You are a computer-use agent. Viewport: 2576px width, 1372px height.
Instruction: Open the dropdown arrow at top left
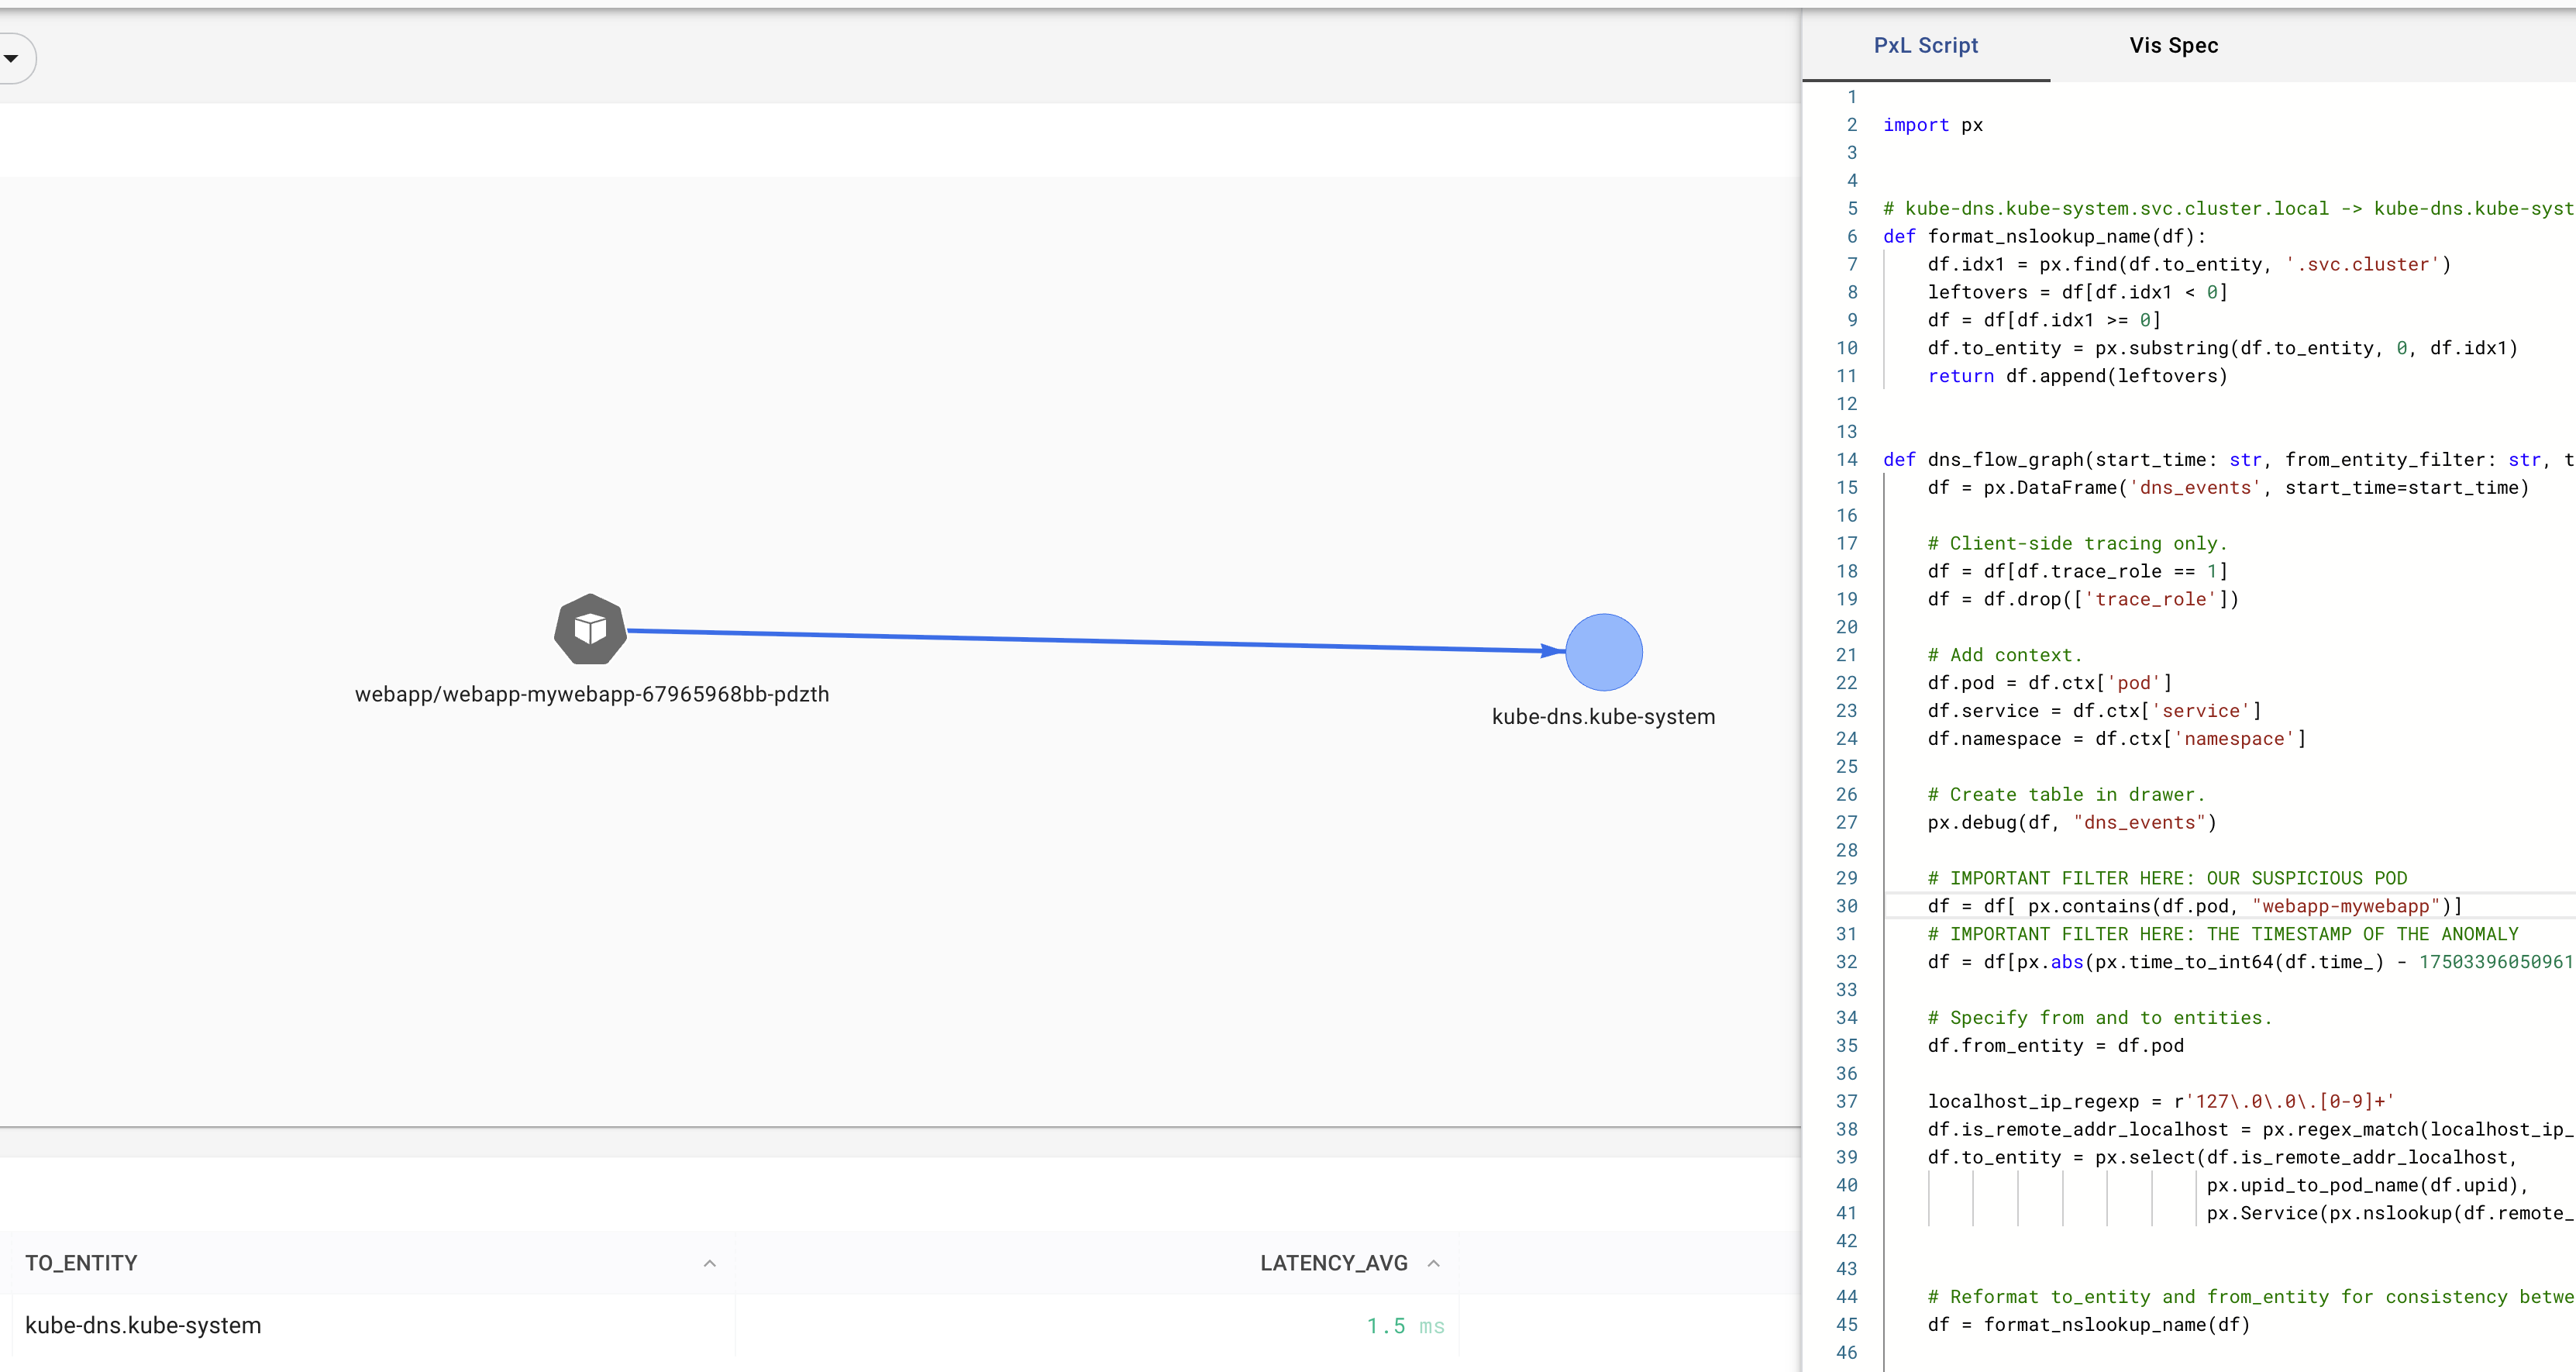(x=11, y=58)
